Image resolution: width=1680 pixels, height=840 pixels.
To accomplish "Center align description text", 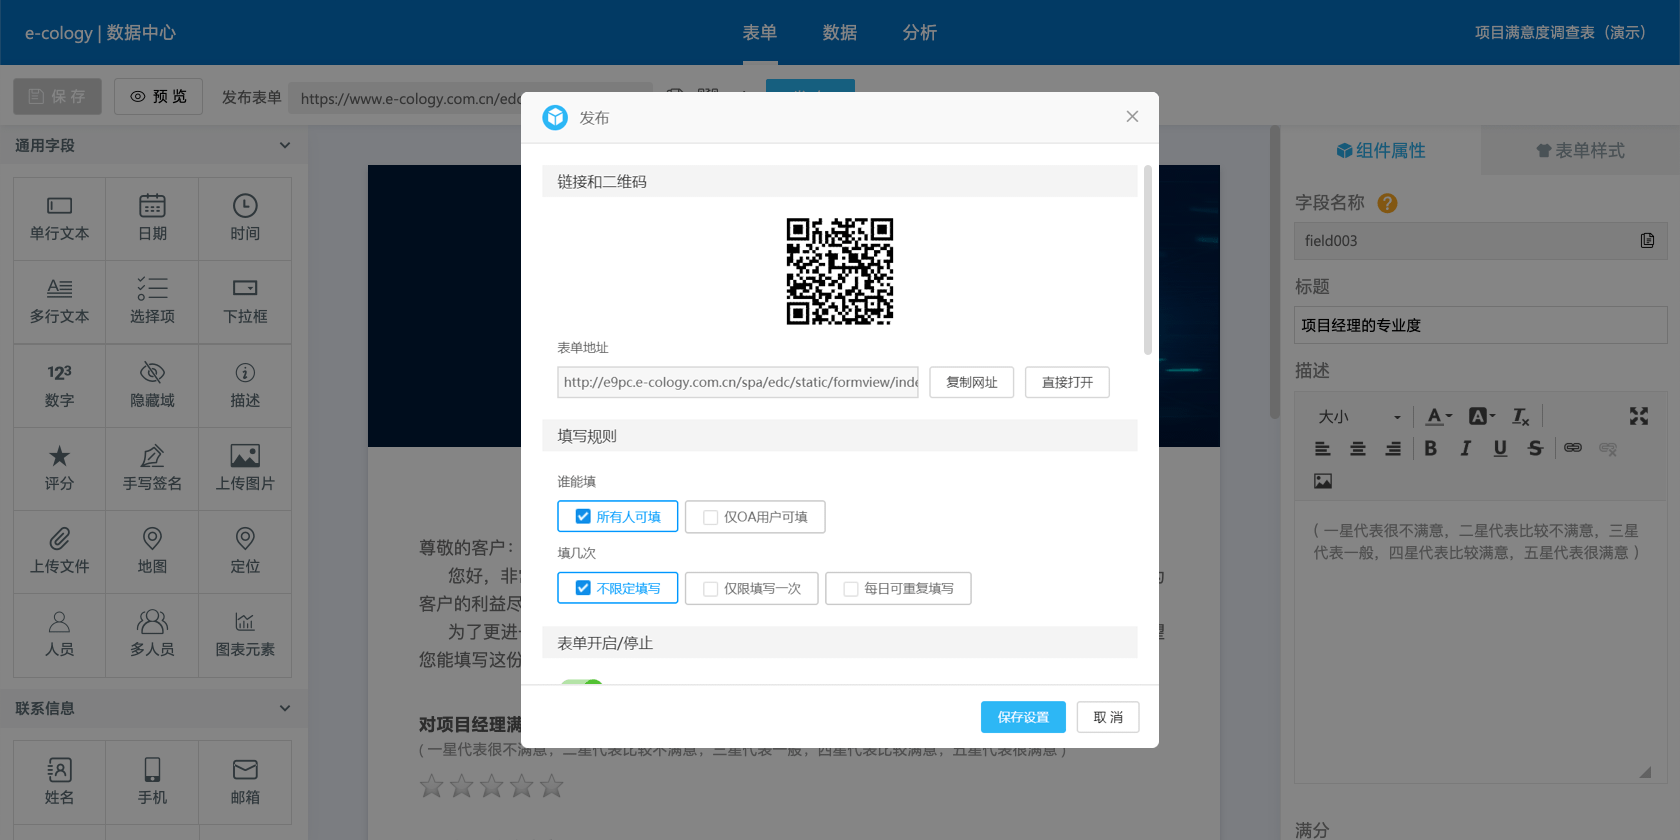I will (x=1358, y=448).
